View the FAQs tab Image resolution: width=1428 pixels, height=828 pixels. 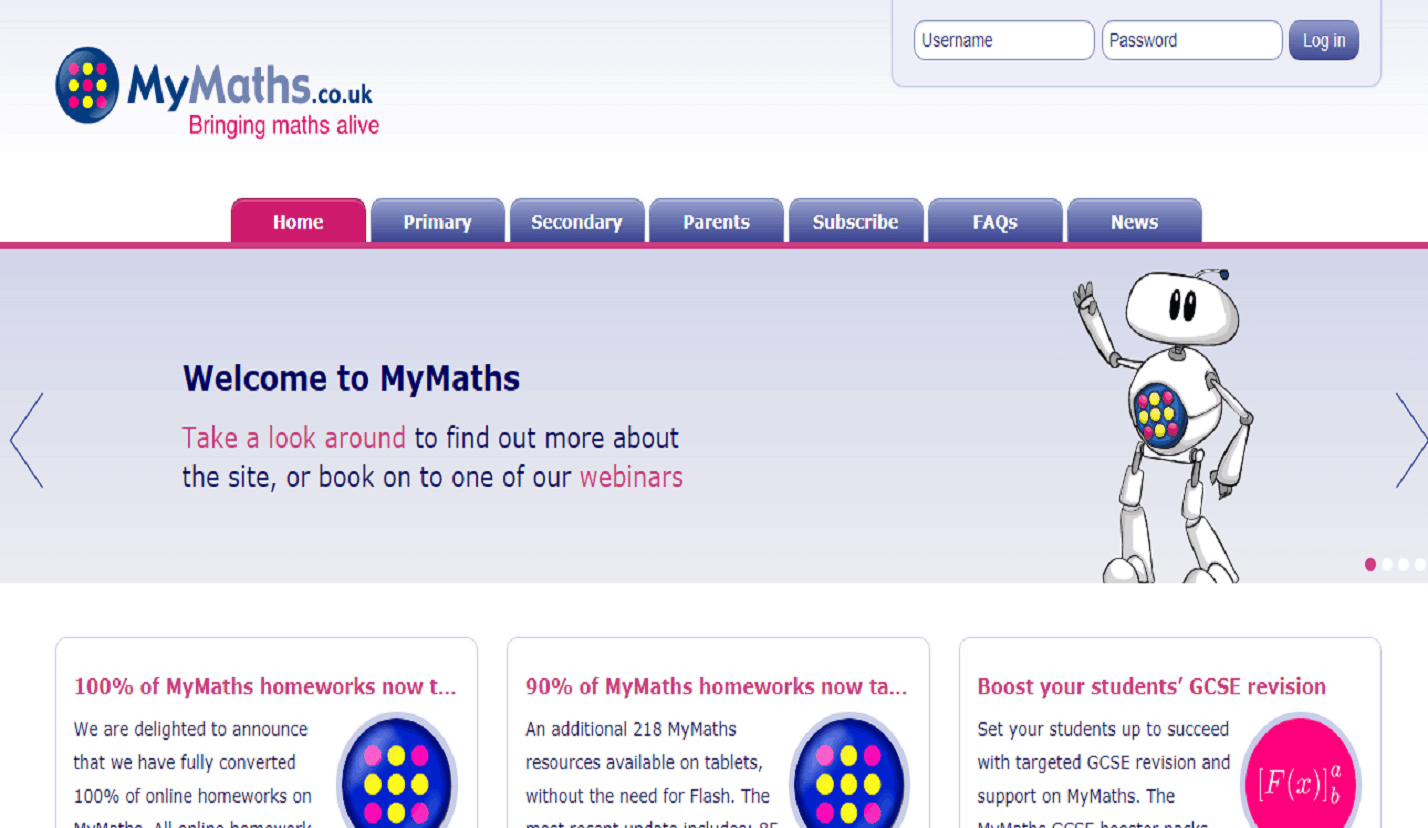point(994,222)
